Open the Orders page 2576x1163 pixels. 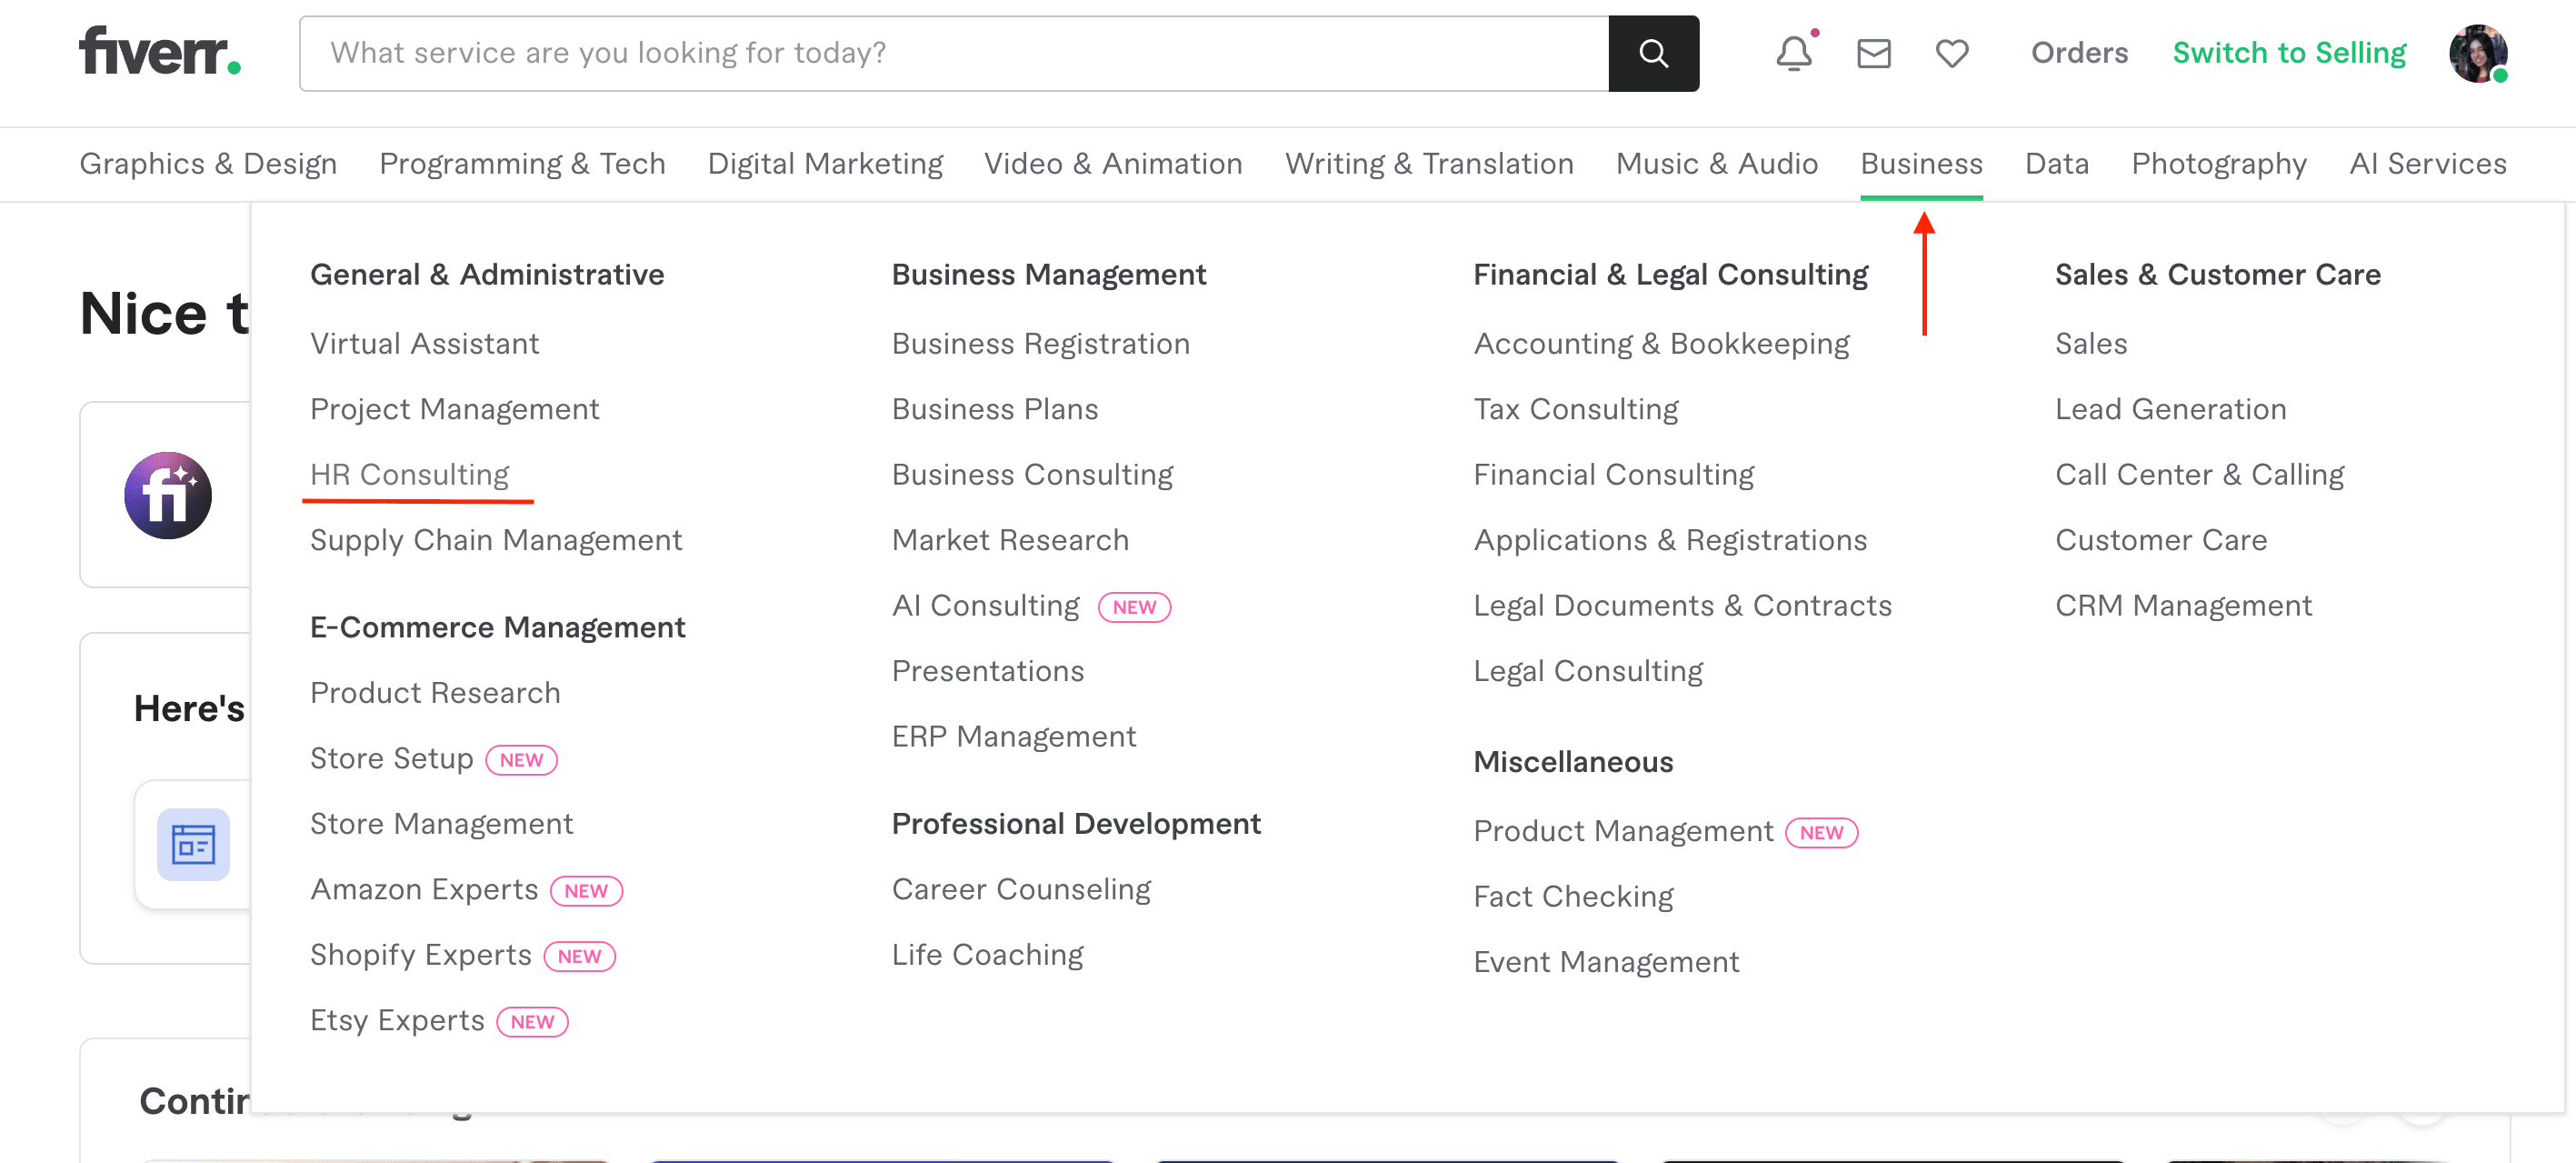click(x=2078, y=53)
